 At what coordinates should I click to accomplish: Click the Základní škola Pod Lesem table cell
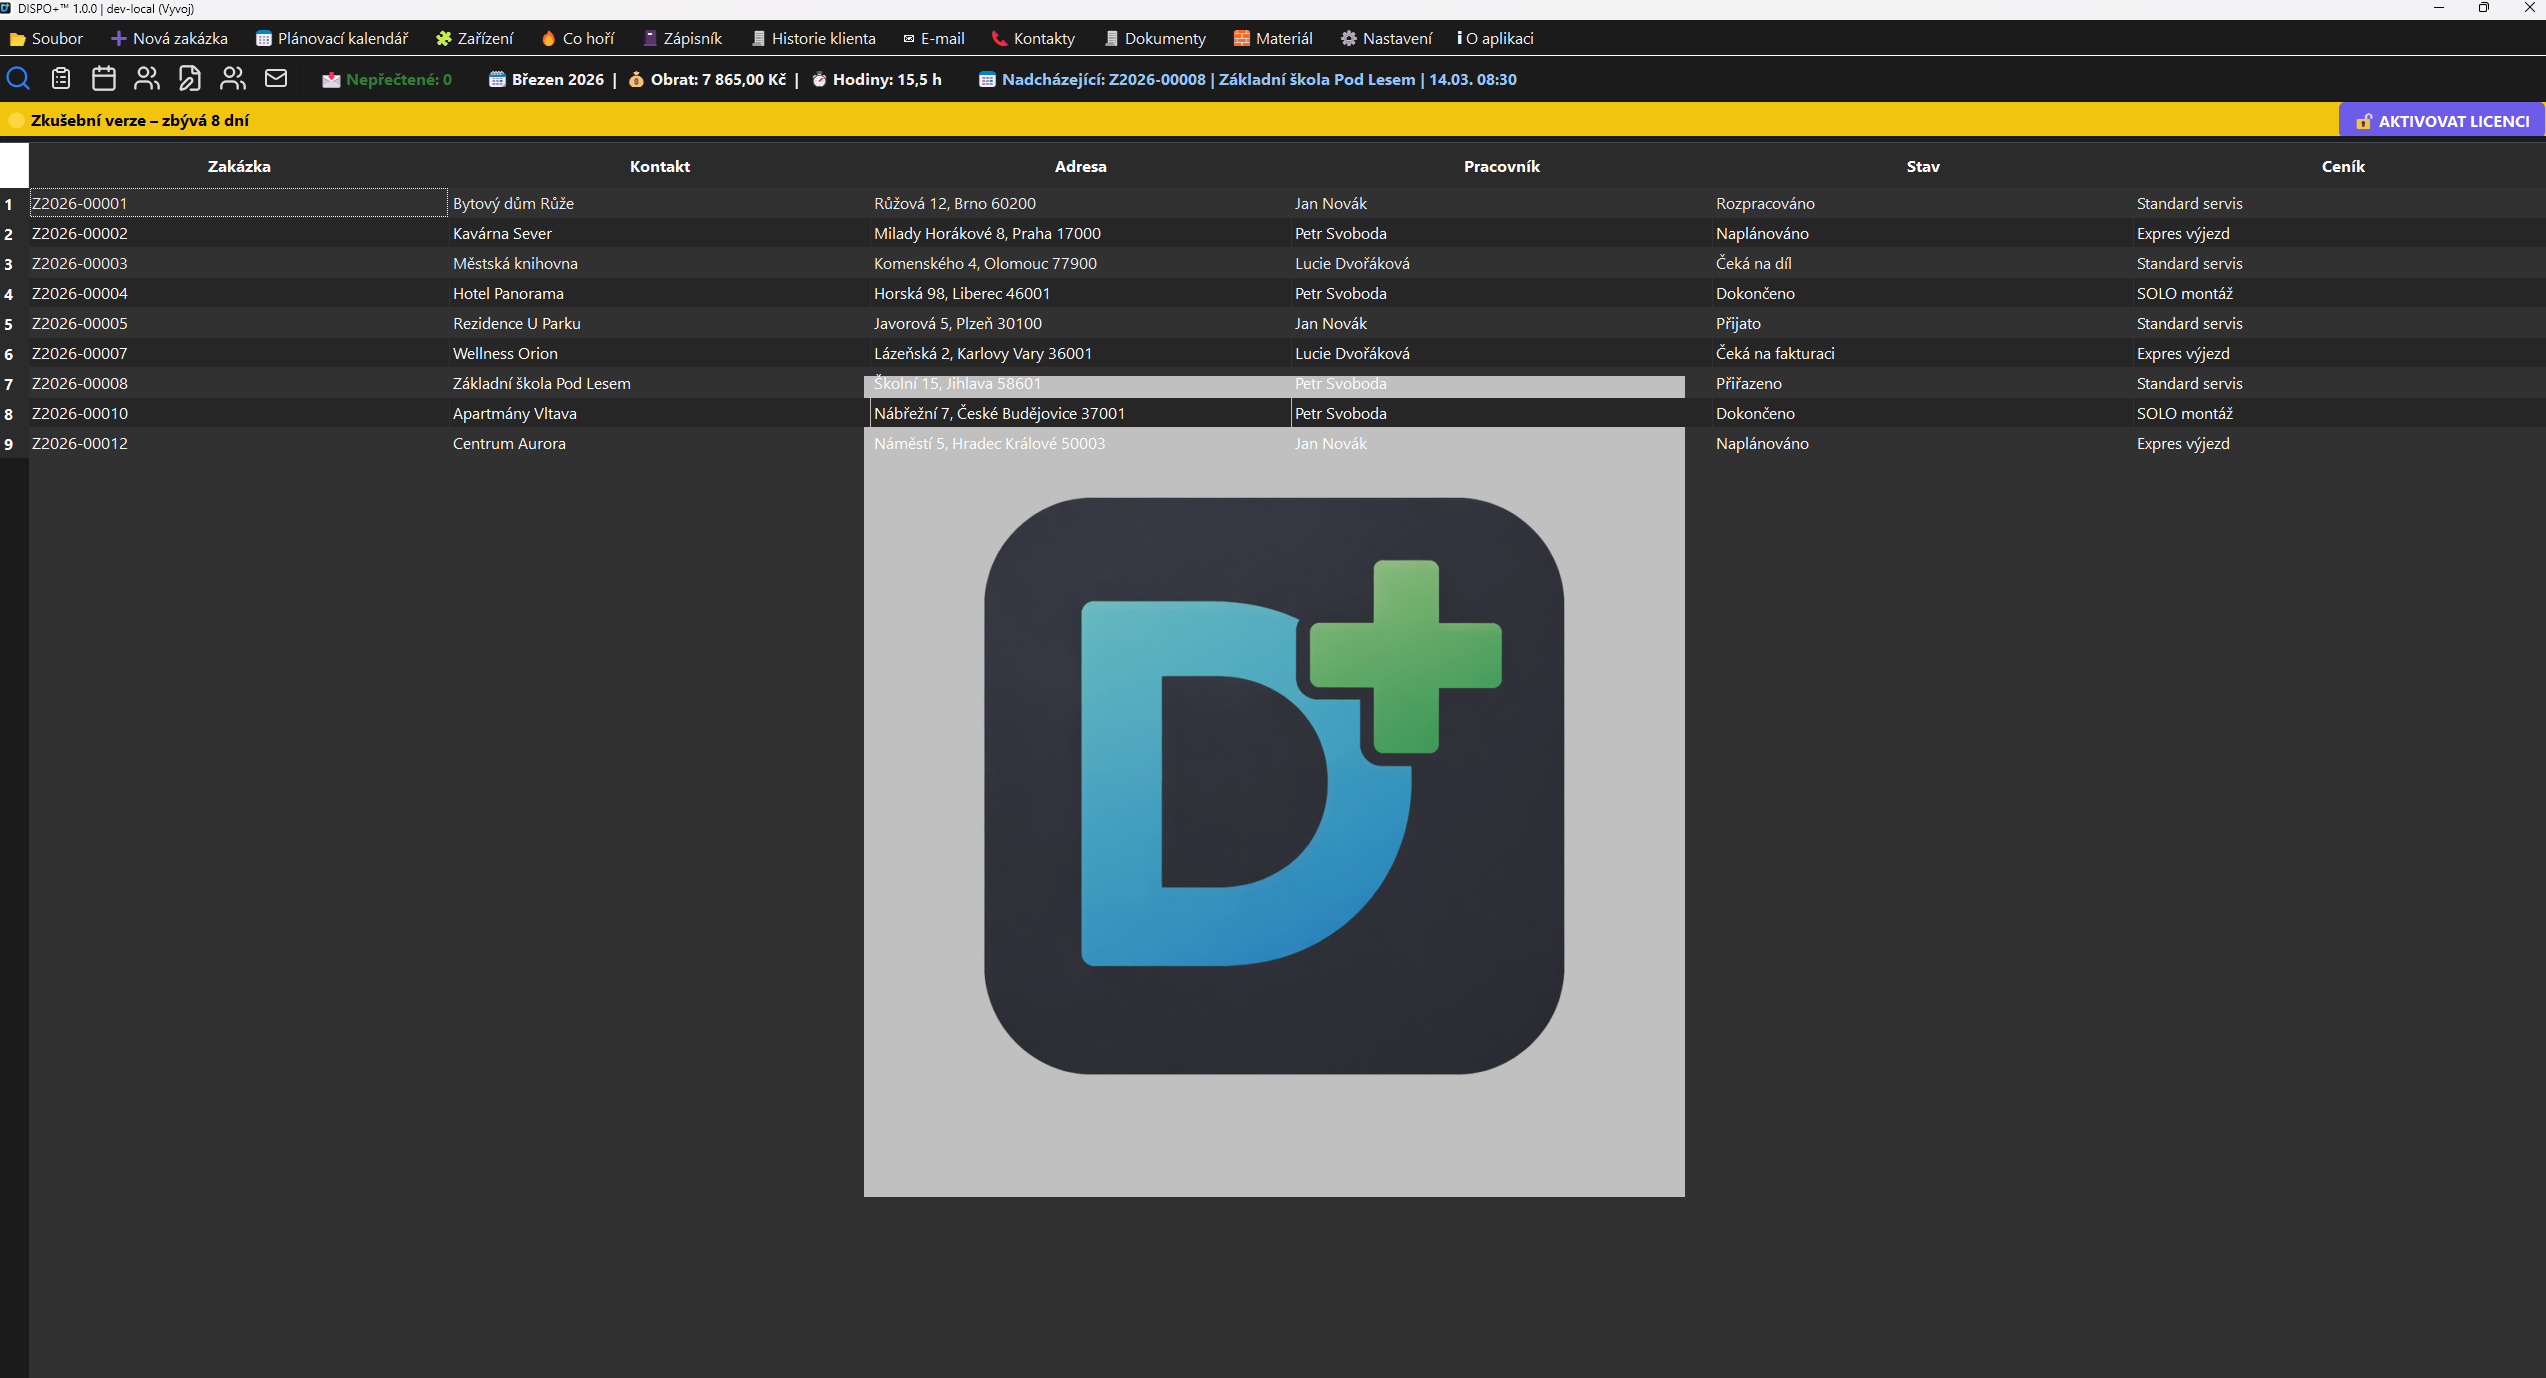click(x=660, y=383)
